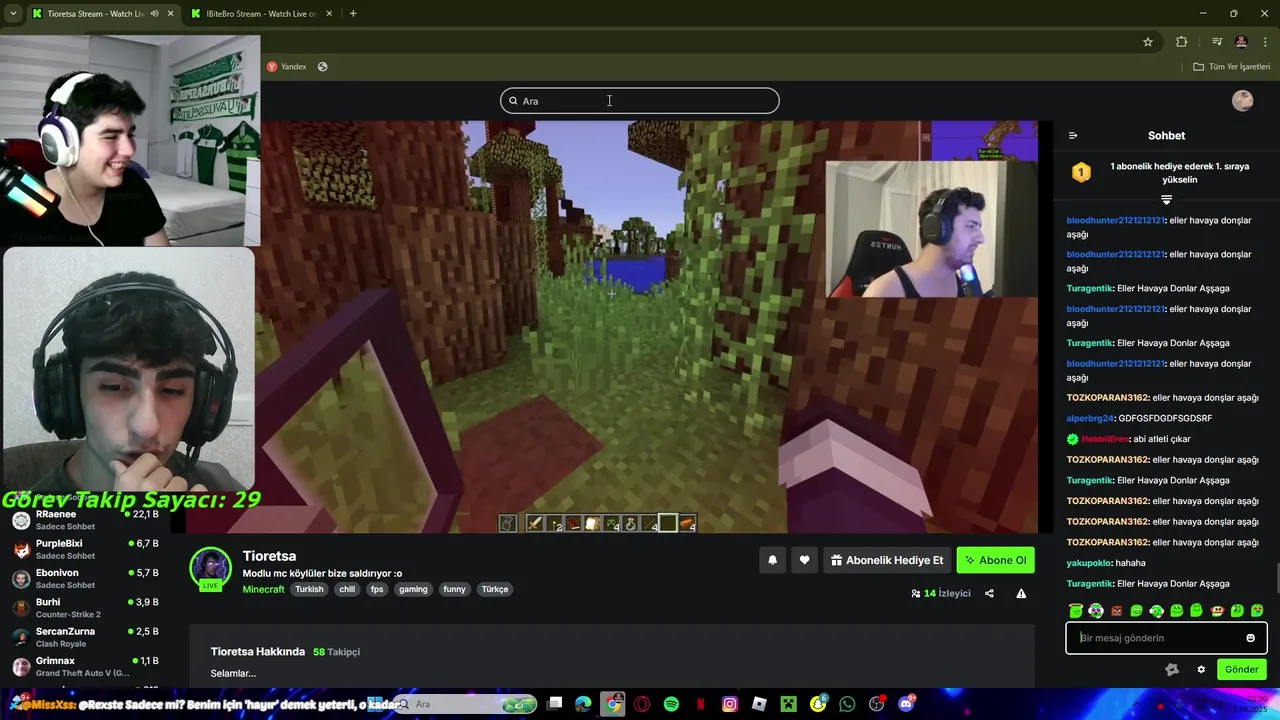Expand the gift leaderboard arrow in chat
The width and height of the screenshot is (1280, 720).
(x=1166, y=200)
